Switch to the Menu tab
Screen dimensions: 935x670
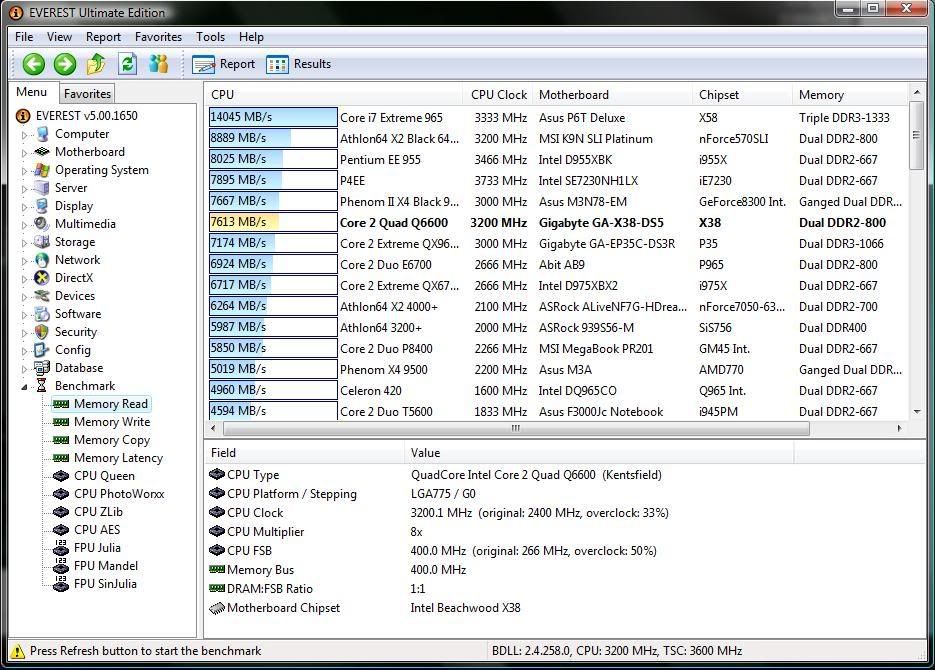[x=32, y=92]
